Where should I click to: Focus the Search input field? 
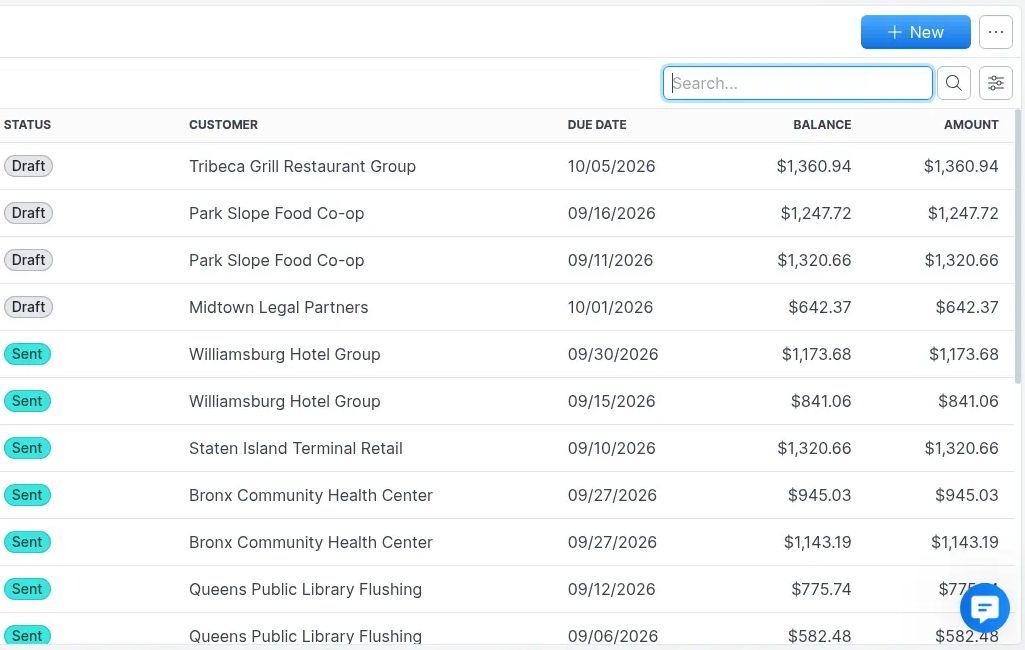pos(798,83)
